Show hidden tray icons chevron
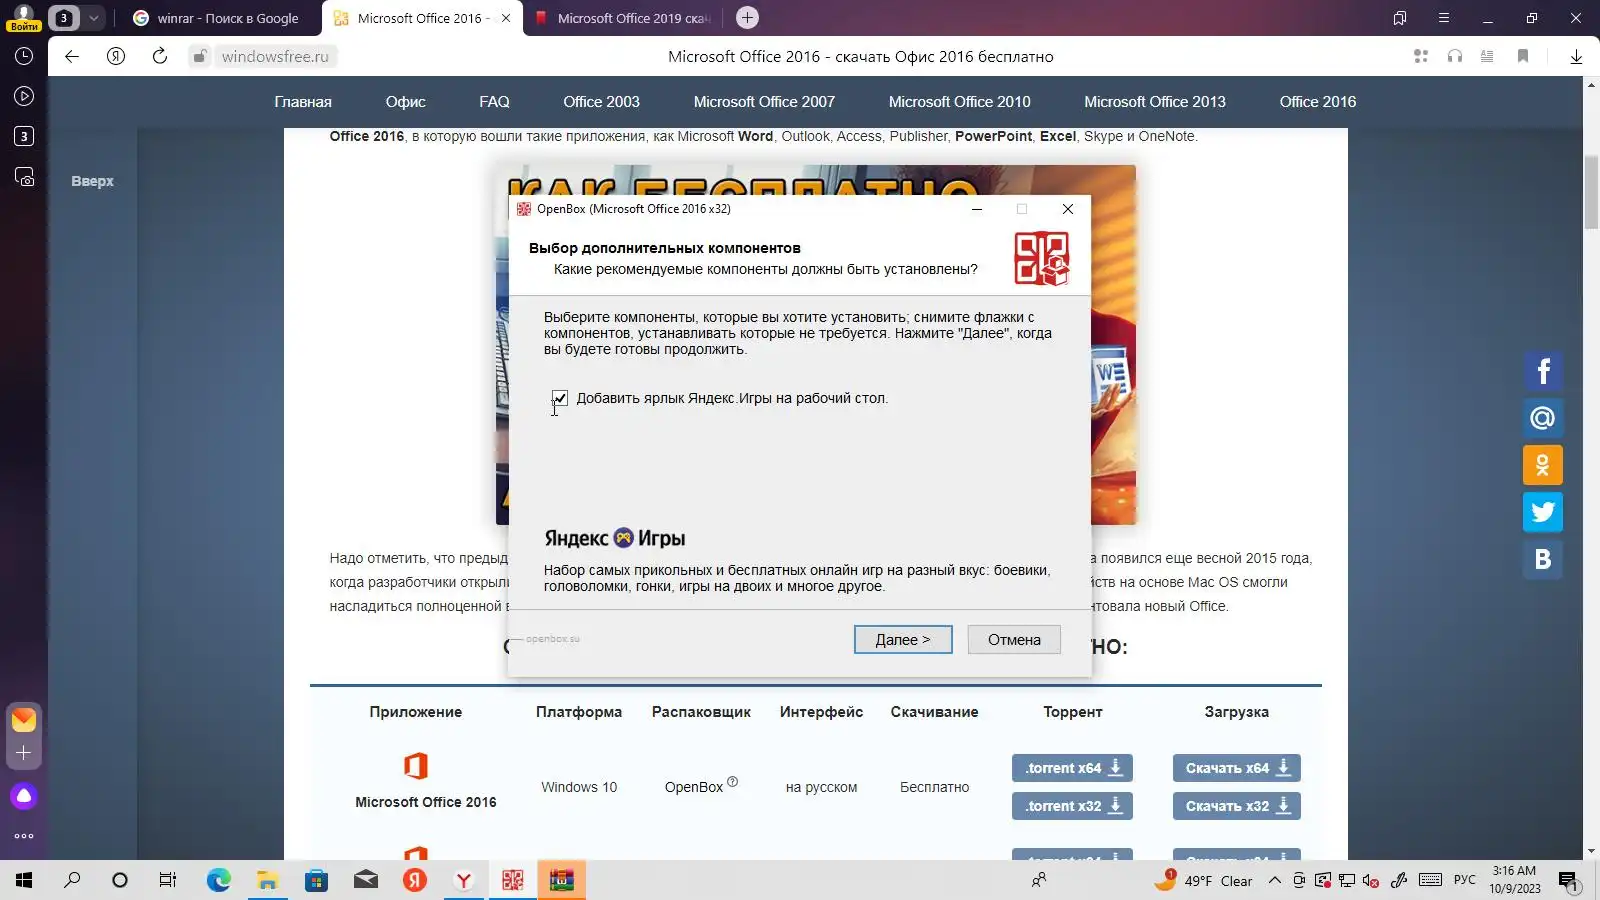This screenshot has height=900, width=1600. pyautogui.click(x=1274, y=880)
